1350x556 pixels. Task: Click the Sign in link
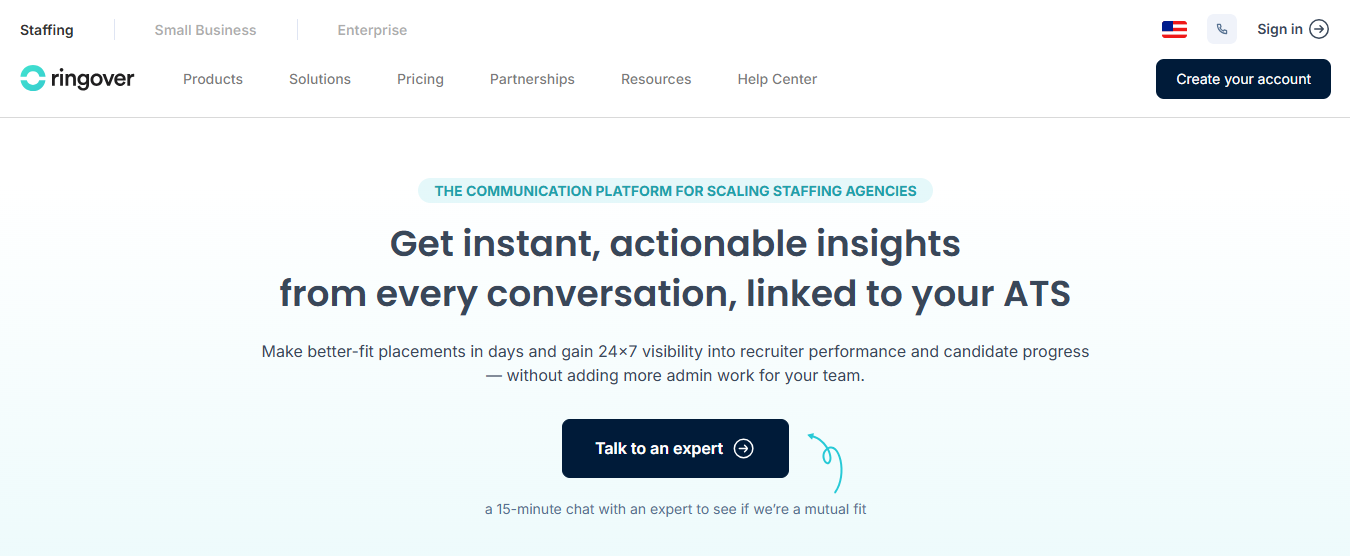(x=1280, y=29)
